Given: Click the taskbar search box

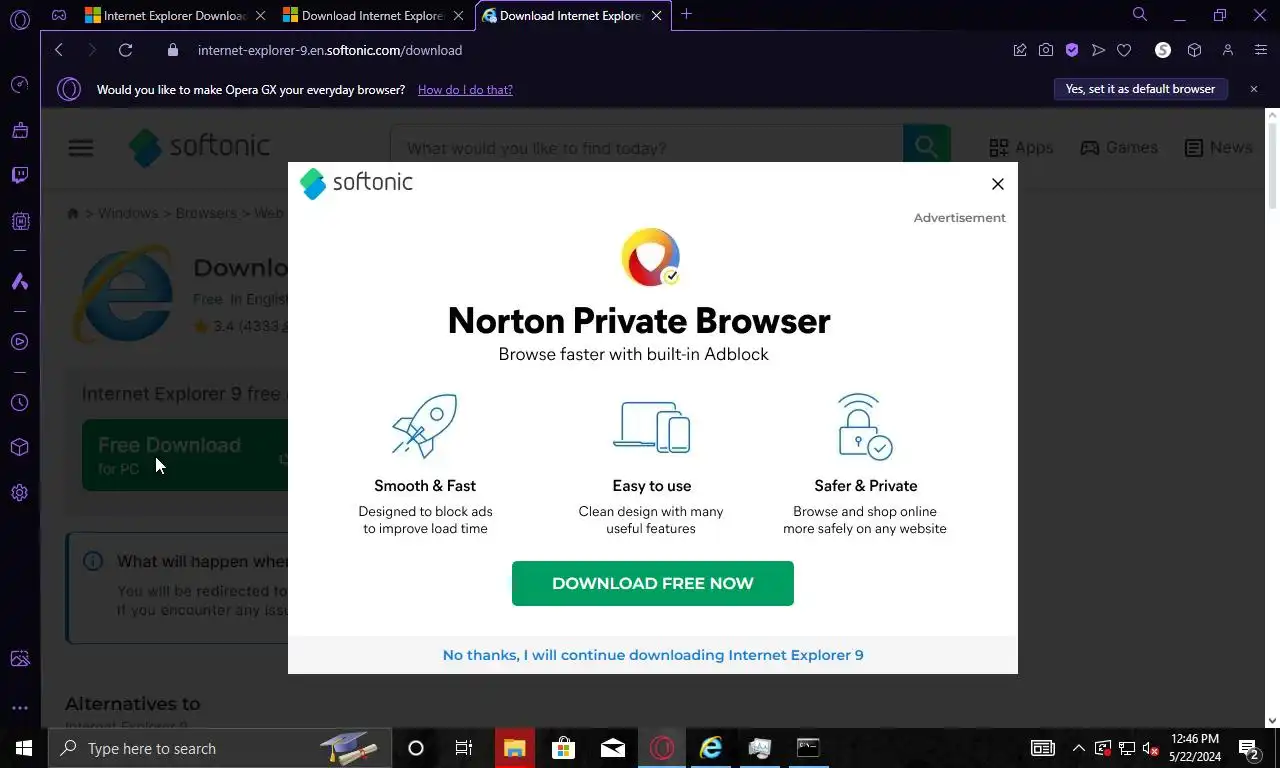Looking at the screenshot, I should tap(220, 748).
